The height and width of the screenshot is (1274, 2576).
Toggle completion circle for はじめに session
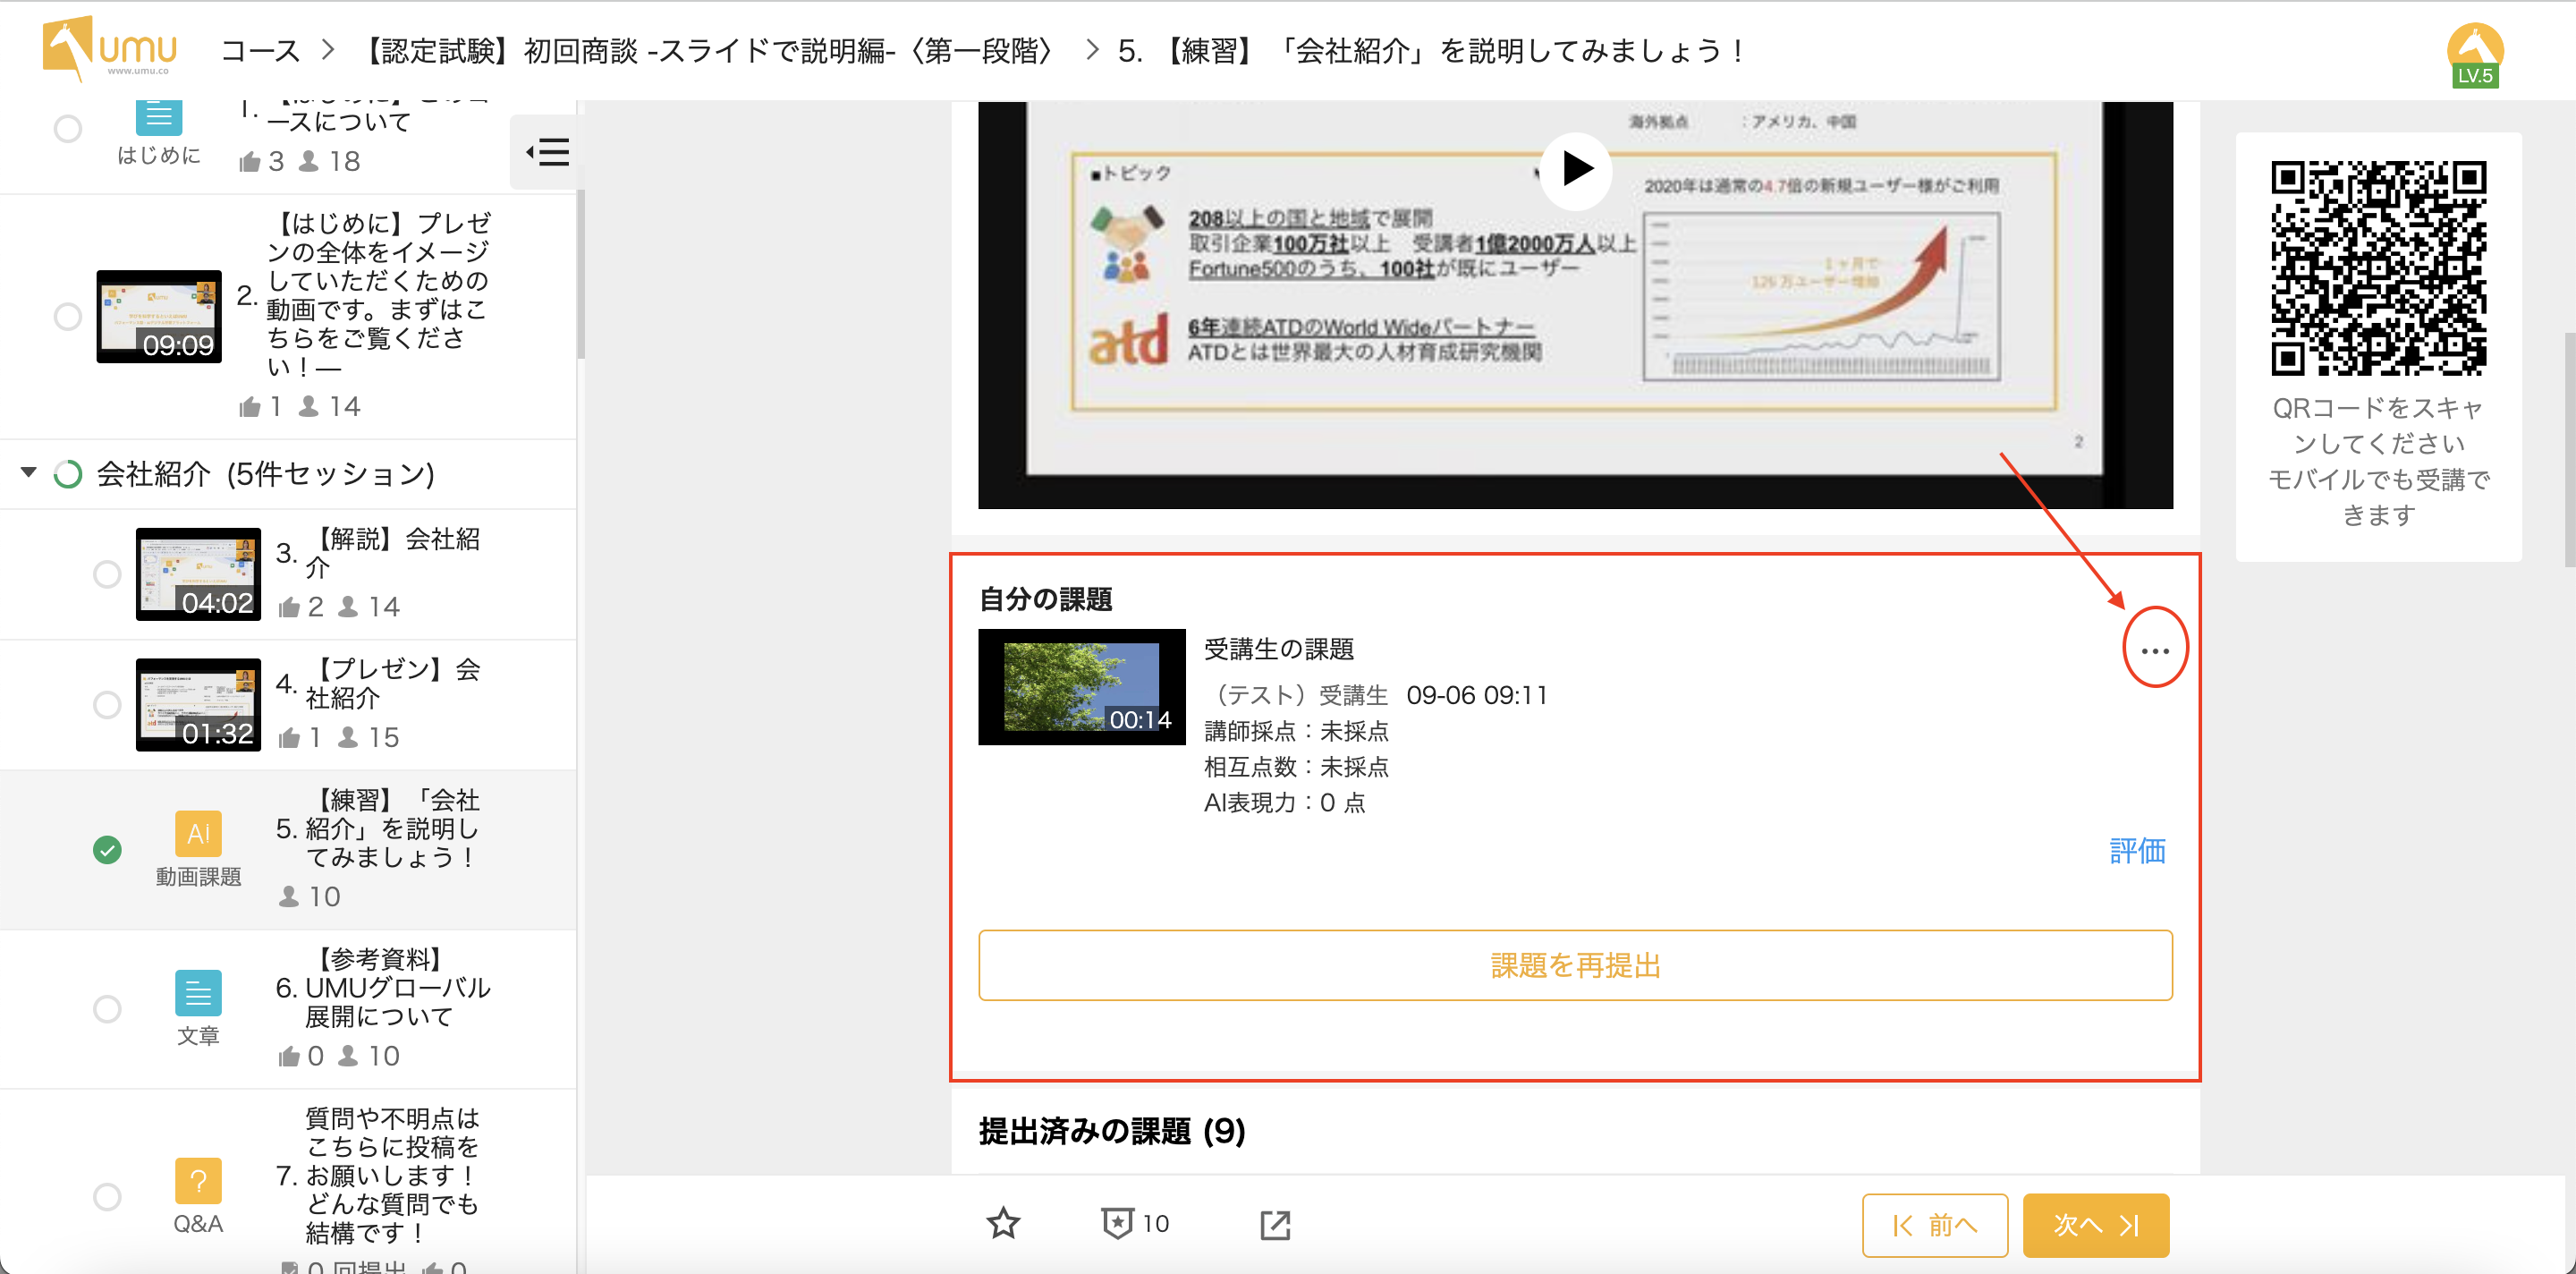(x=68, y=129)
